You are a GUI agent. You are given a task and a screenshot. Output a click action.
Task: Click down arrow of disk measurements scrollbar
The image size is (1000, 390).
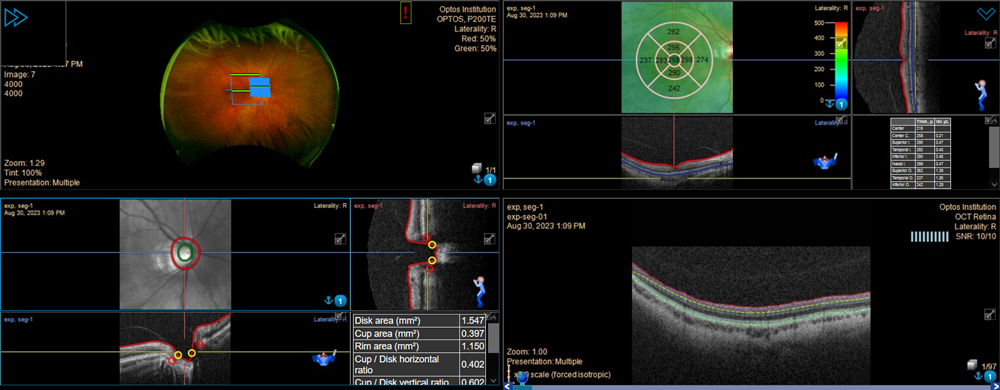(493, 380)
